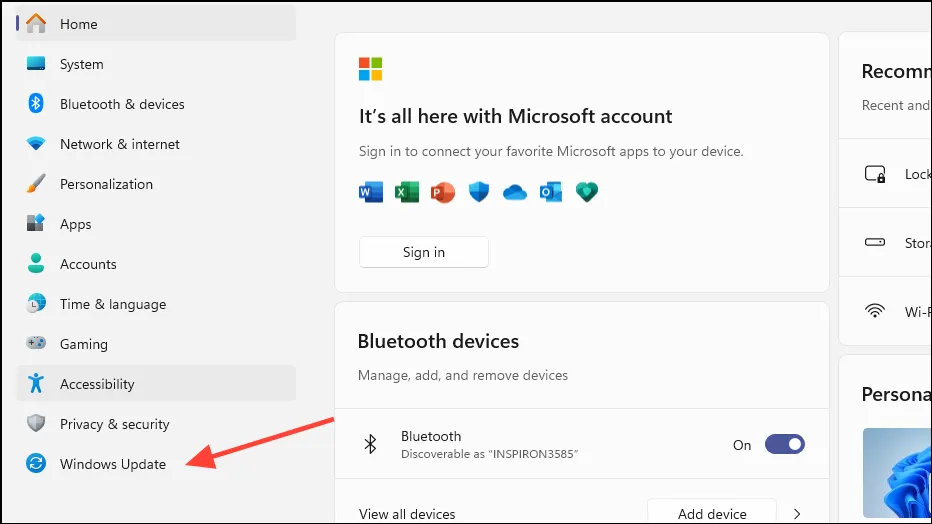932x524 pixels.
Task: Click the 'On' label beside Bluetooth toggle
Action: [x=742, y=445]
